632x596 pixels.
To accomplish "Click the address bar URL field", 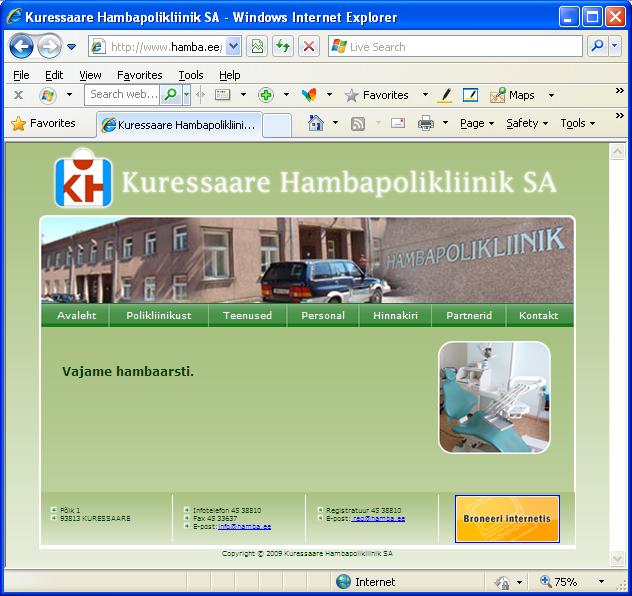I will [158, 47].
